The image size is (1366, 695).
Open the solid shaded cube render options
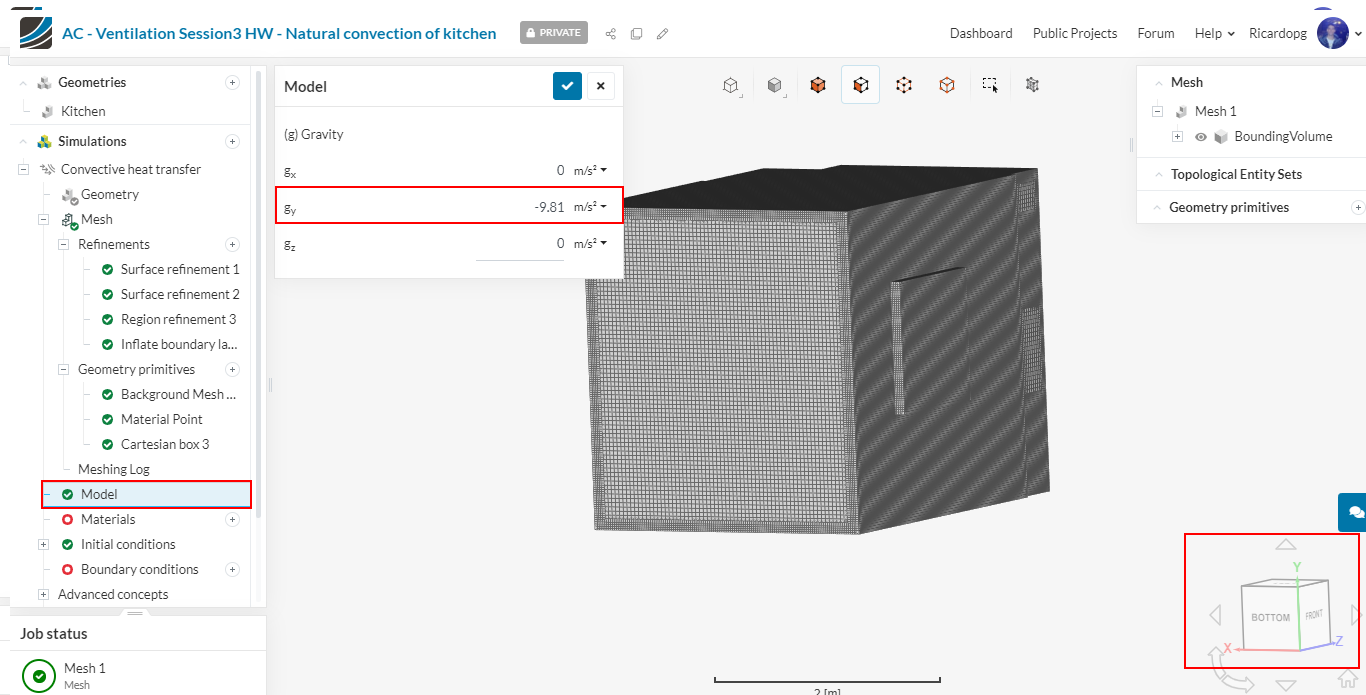point(775,86)
